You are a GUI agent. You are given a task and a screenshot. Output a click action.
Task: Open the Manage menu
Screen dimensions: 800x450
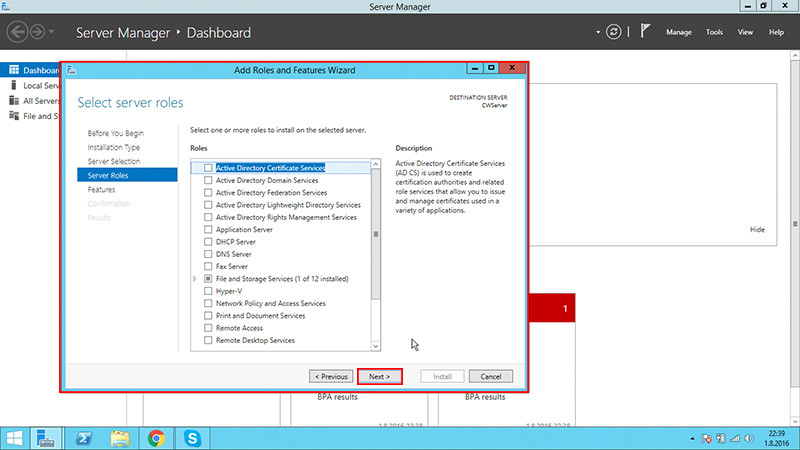[679, 32]
